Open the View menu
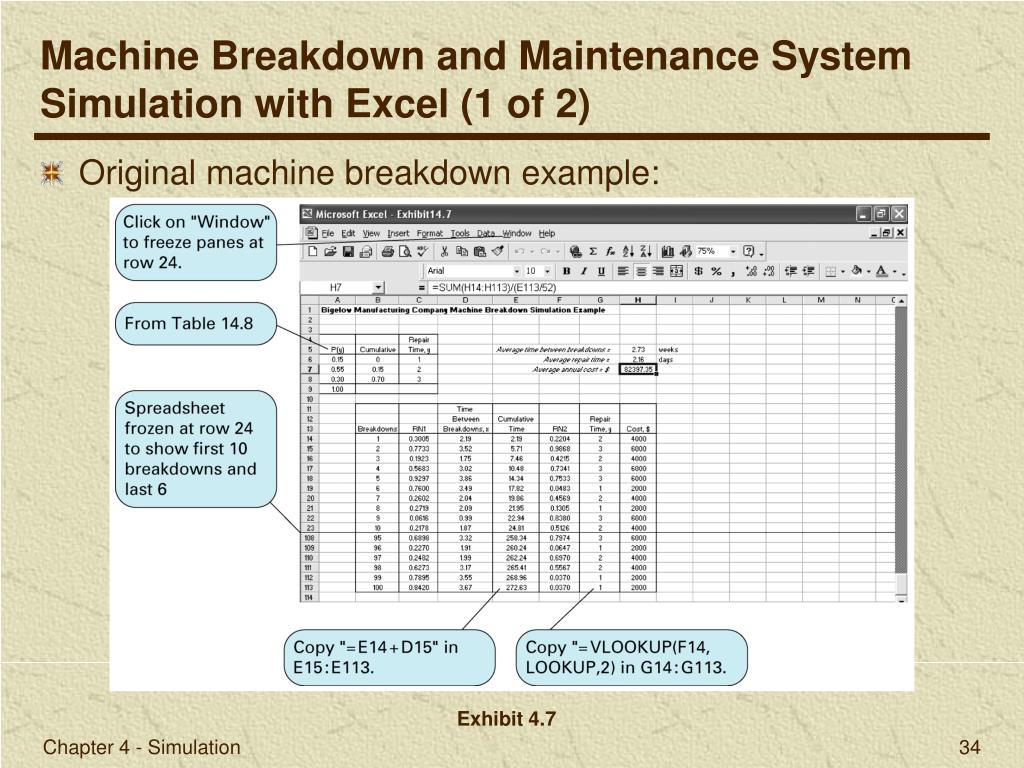Screen dimensions: 1024x768 [372, 233]
